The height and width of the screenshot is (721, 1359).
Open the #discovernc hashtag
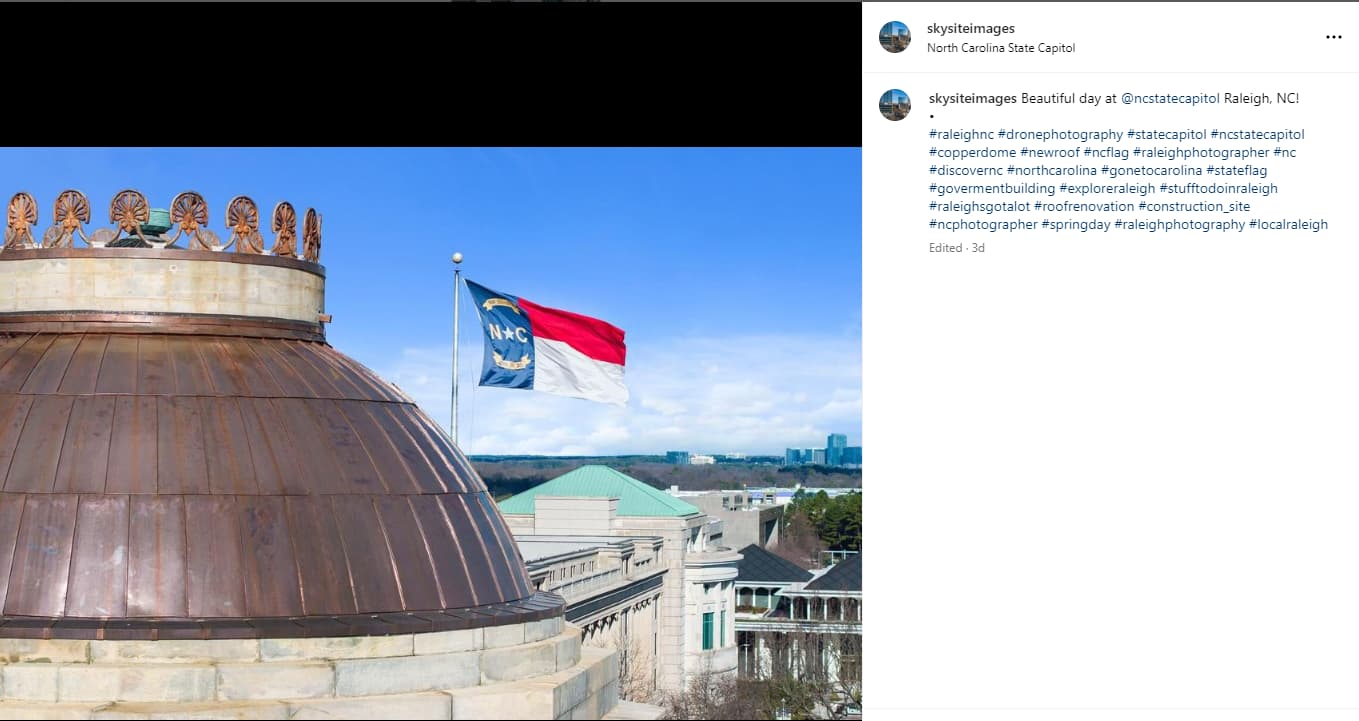(x=964, y=170)
